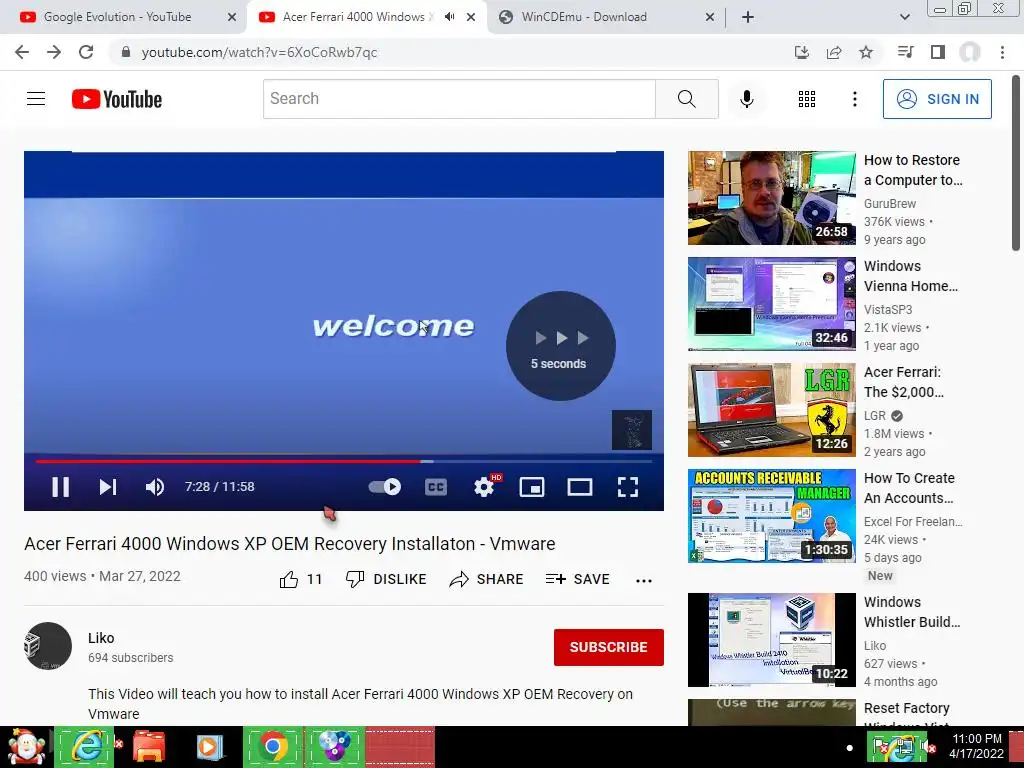Screen dimensions: 1024x768
Task: Open the Liko channel name link
Action: 101,638
